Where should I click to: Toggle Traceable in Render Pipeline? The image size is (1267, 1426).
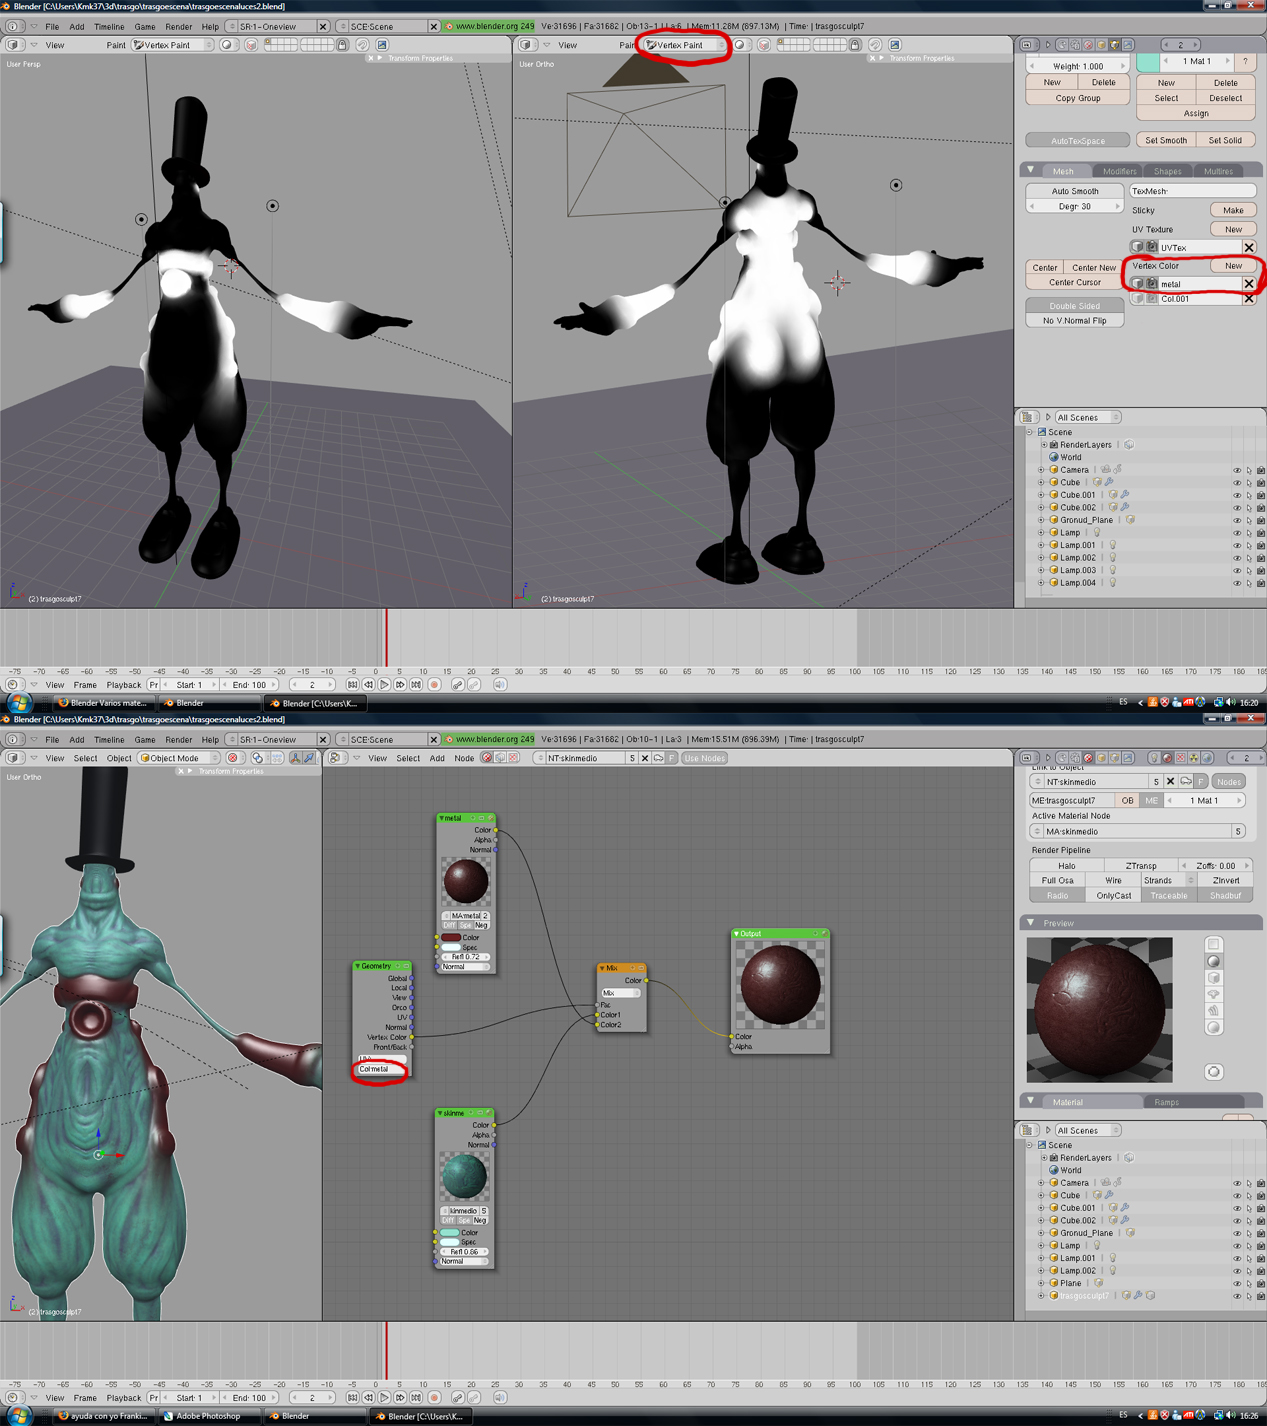(x=1168, y=896)
